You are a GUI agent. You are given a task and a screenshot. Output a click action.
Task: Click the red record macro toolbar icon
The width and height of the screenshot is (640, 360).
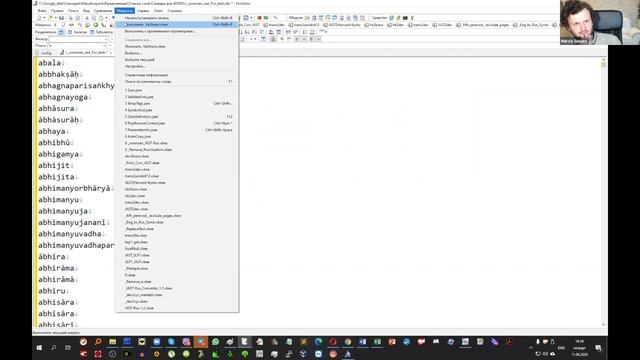[x=259, y=18]
